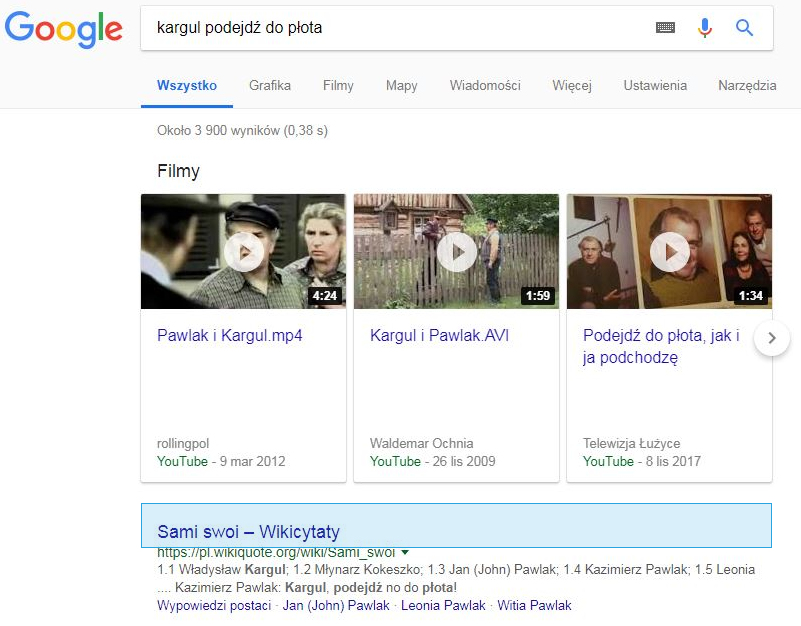Click the 'YouTube - 26 lis 2009' text

click(x=433, y=461)
